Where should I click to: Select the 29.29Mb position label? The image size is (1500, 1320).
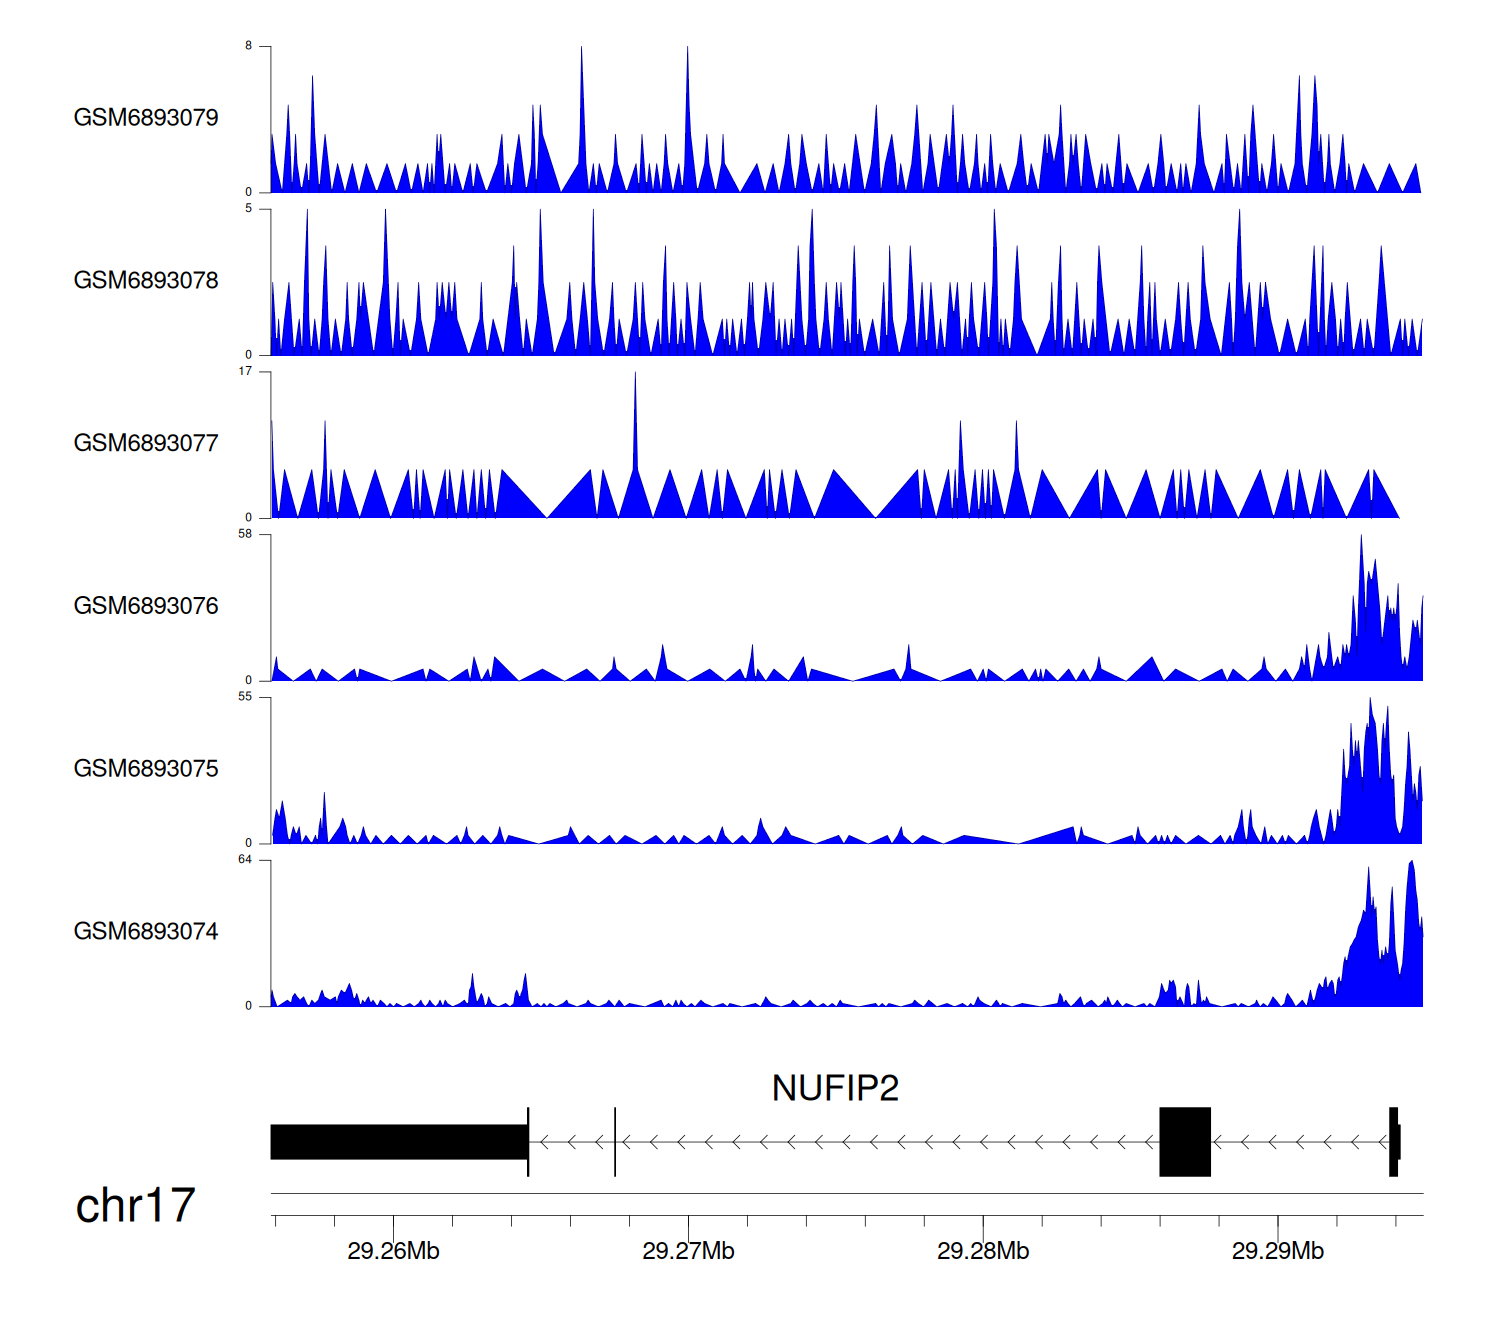[x=1277, y=1252]
